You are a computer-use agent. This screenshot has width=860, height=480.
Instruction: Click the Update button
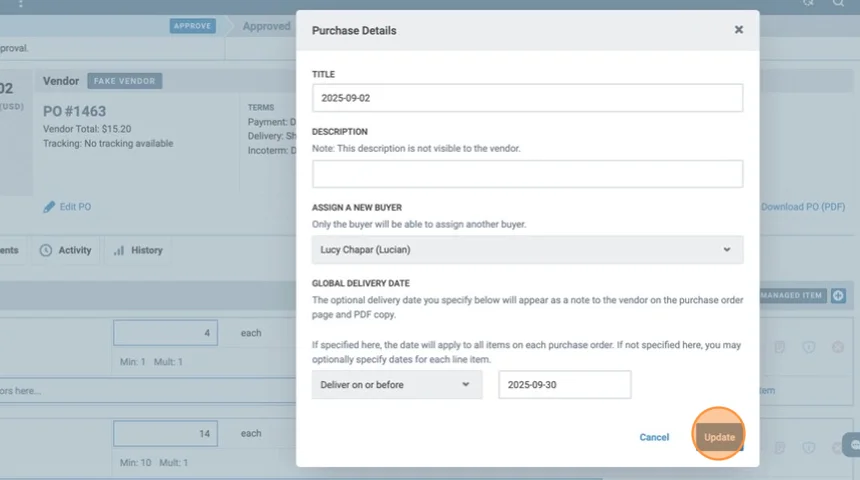(719, 437)
